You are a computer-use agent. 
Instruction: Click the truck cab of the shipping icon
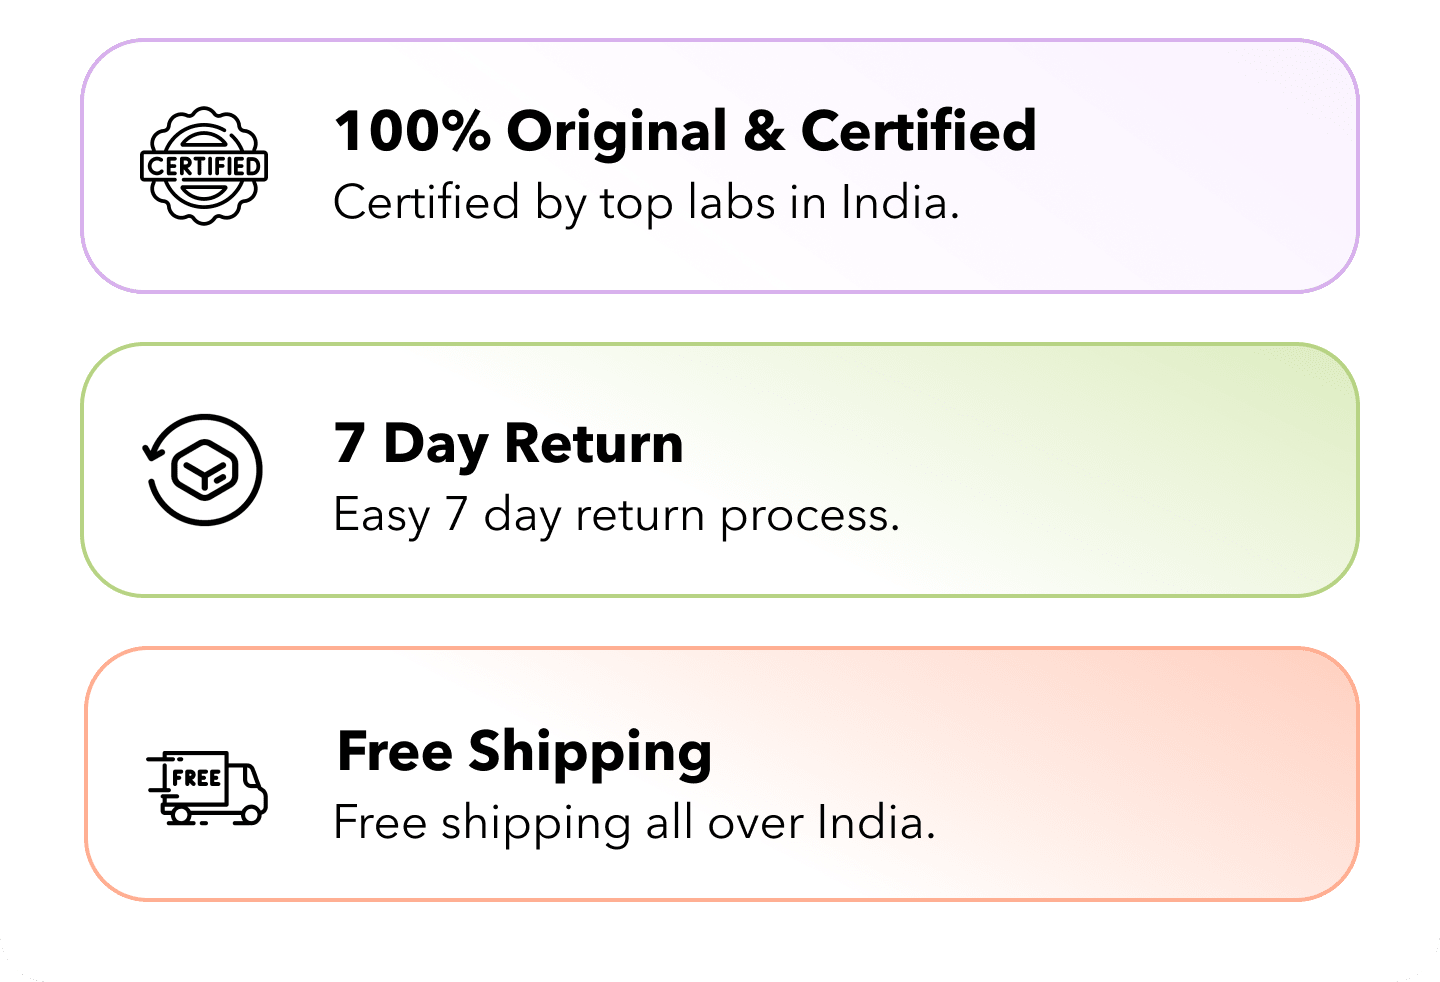(248, 788)
